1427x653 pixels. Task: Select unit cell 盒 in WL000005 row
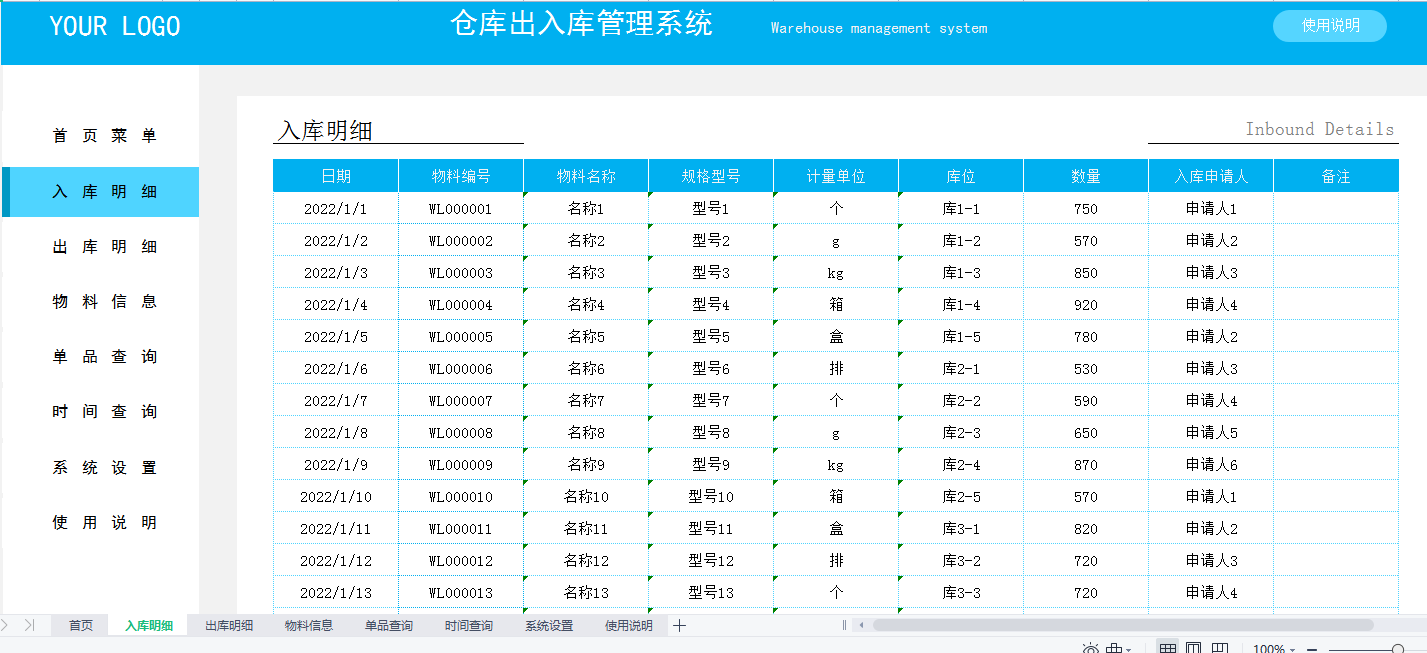click(836, 337)
